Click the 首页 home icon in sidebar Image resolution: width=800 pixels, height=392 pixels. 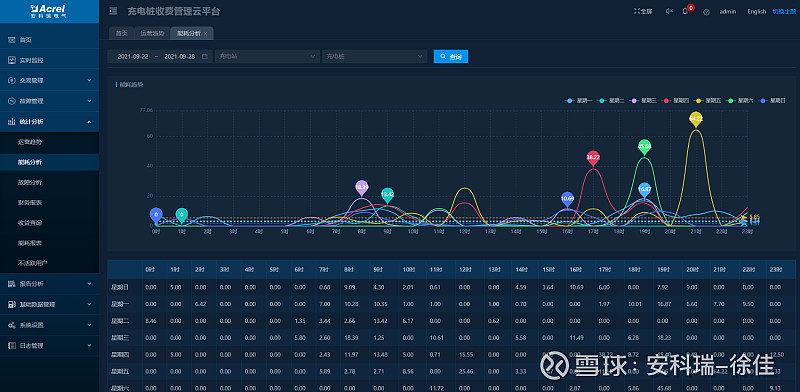click(12, 40)
